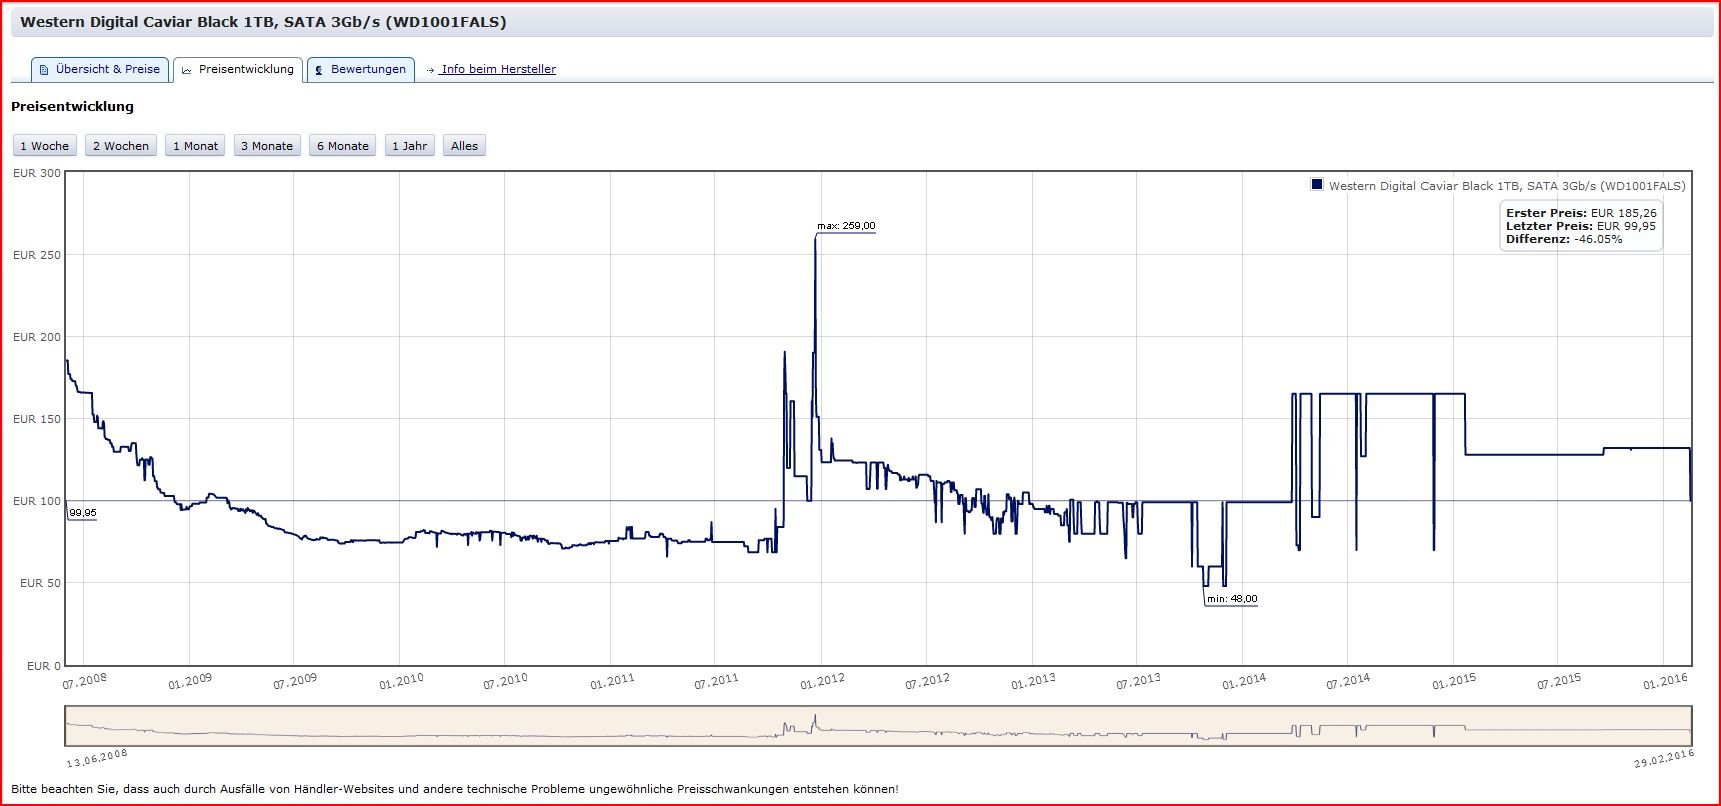
Task: Click the min: 48,00 chart label
Action: [x=1232, y=599]
